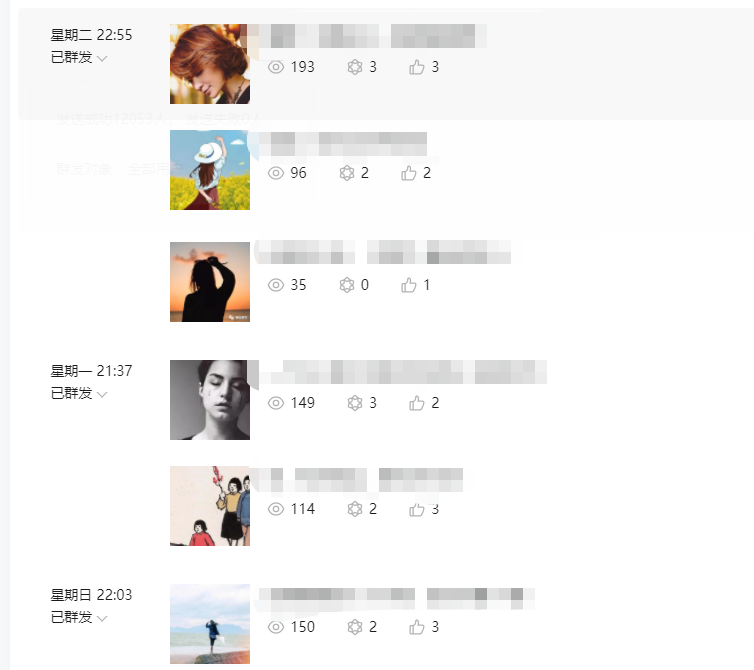
Task: Click the thumbs-up icon in the 114-views row
Action: click(x=417, y=509)
